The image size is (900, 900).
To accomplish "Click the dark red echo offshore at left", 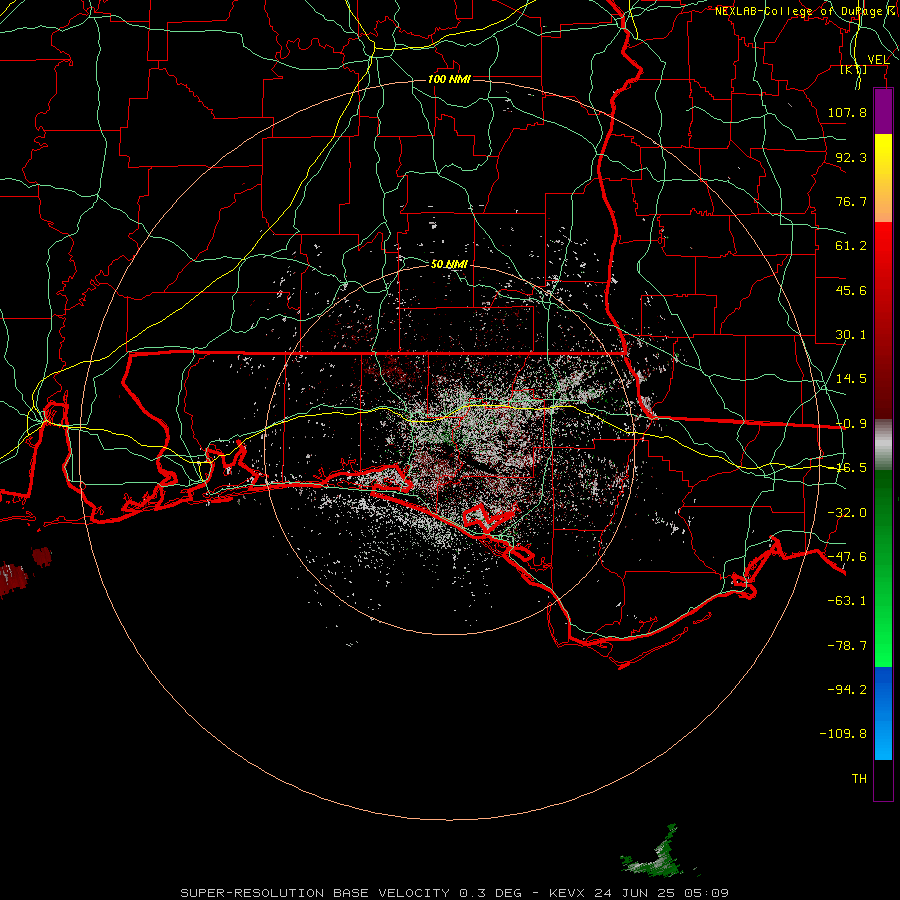I will tap(14, 579).
